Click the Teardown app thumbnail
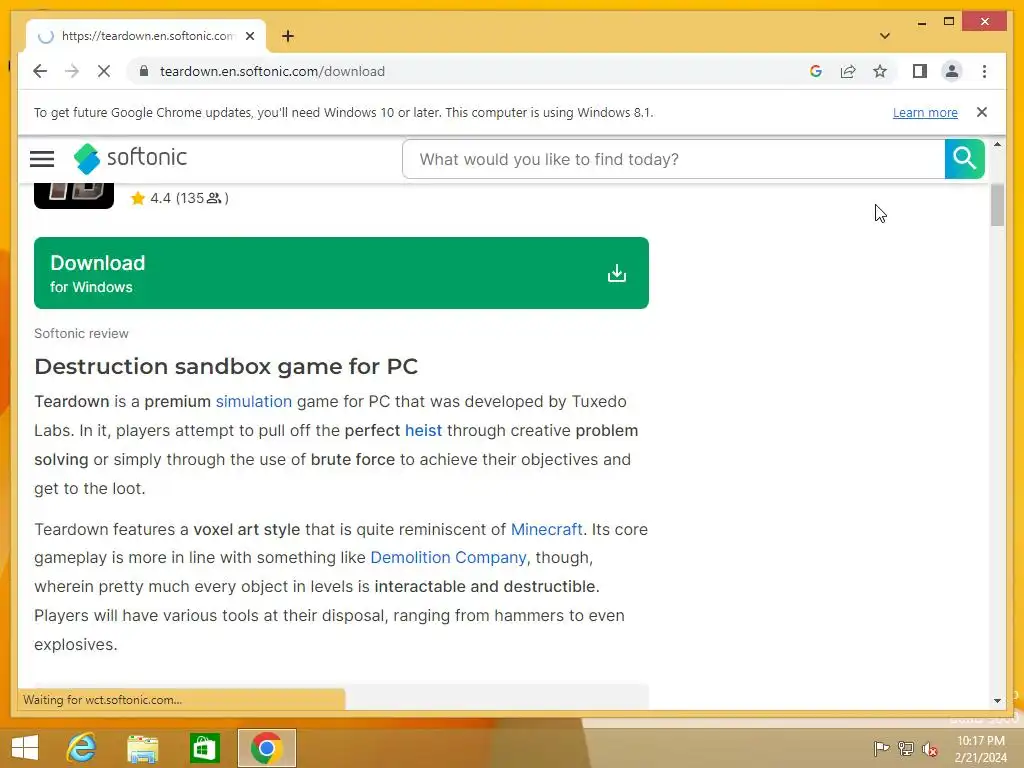The width and height of the screenshot is (1024, 768). [74, 196]
